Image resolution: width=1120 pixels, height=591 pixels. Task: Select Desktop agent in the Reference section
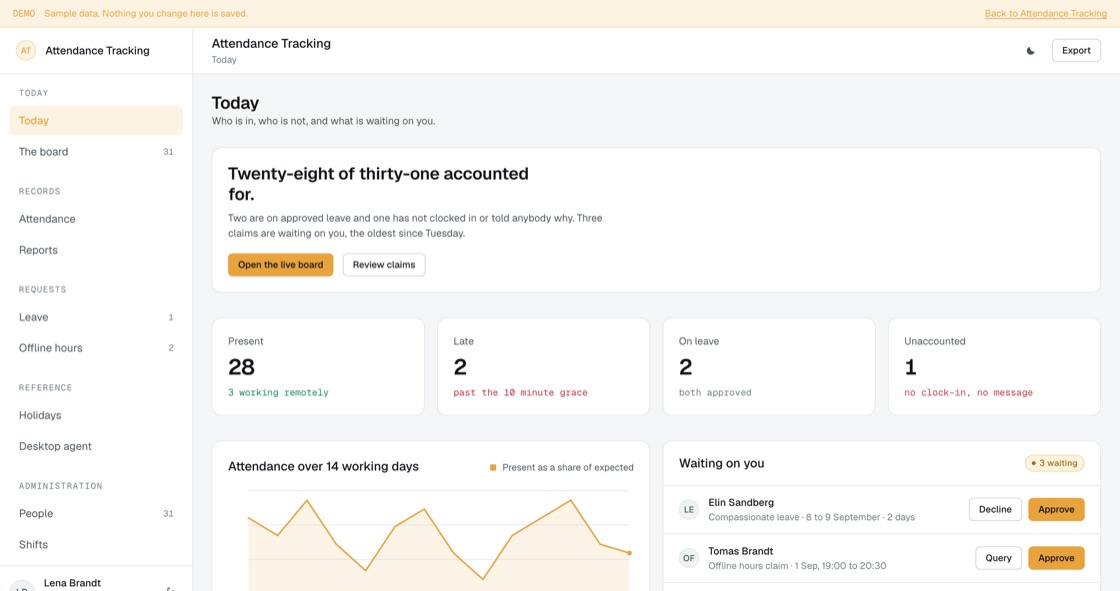(x=96, y=446)
